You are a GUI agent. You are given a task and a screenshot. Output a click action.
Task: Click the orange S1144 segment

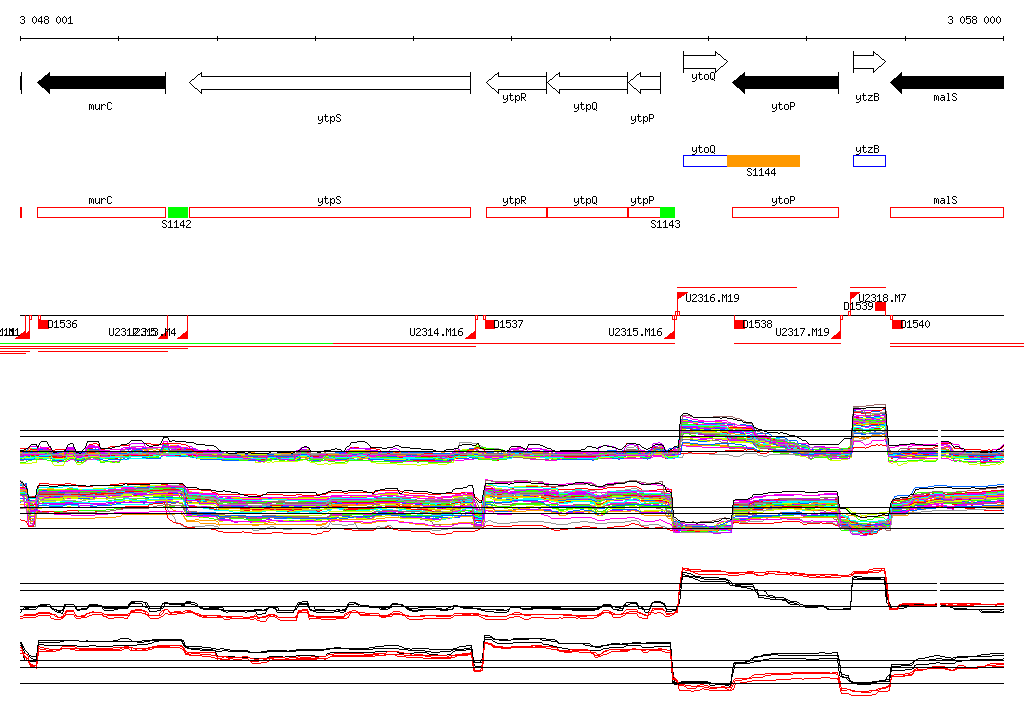(763, 161)
